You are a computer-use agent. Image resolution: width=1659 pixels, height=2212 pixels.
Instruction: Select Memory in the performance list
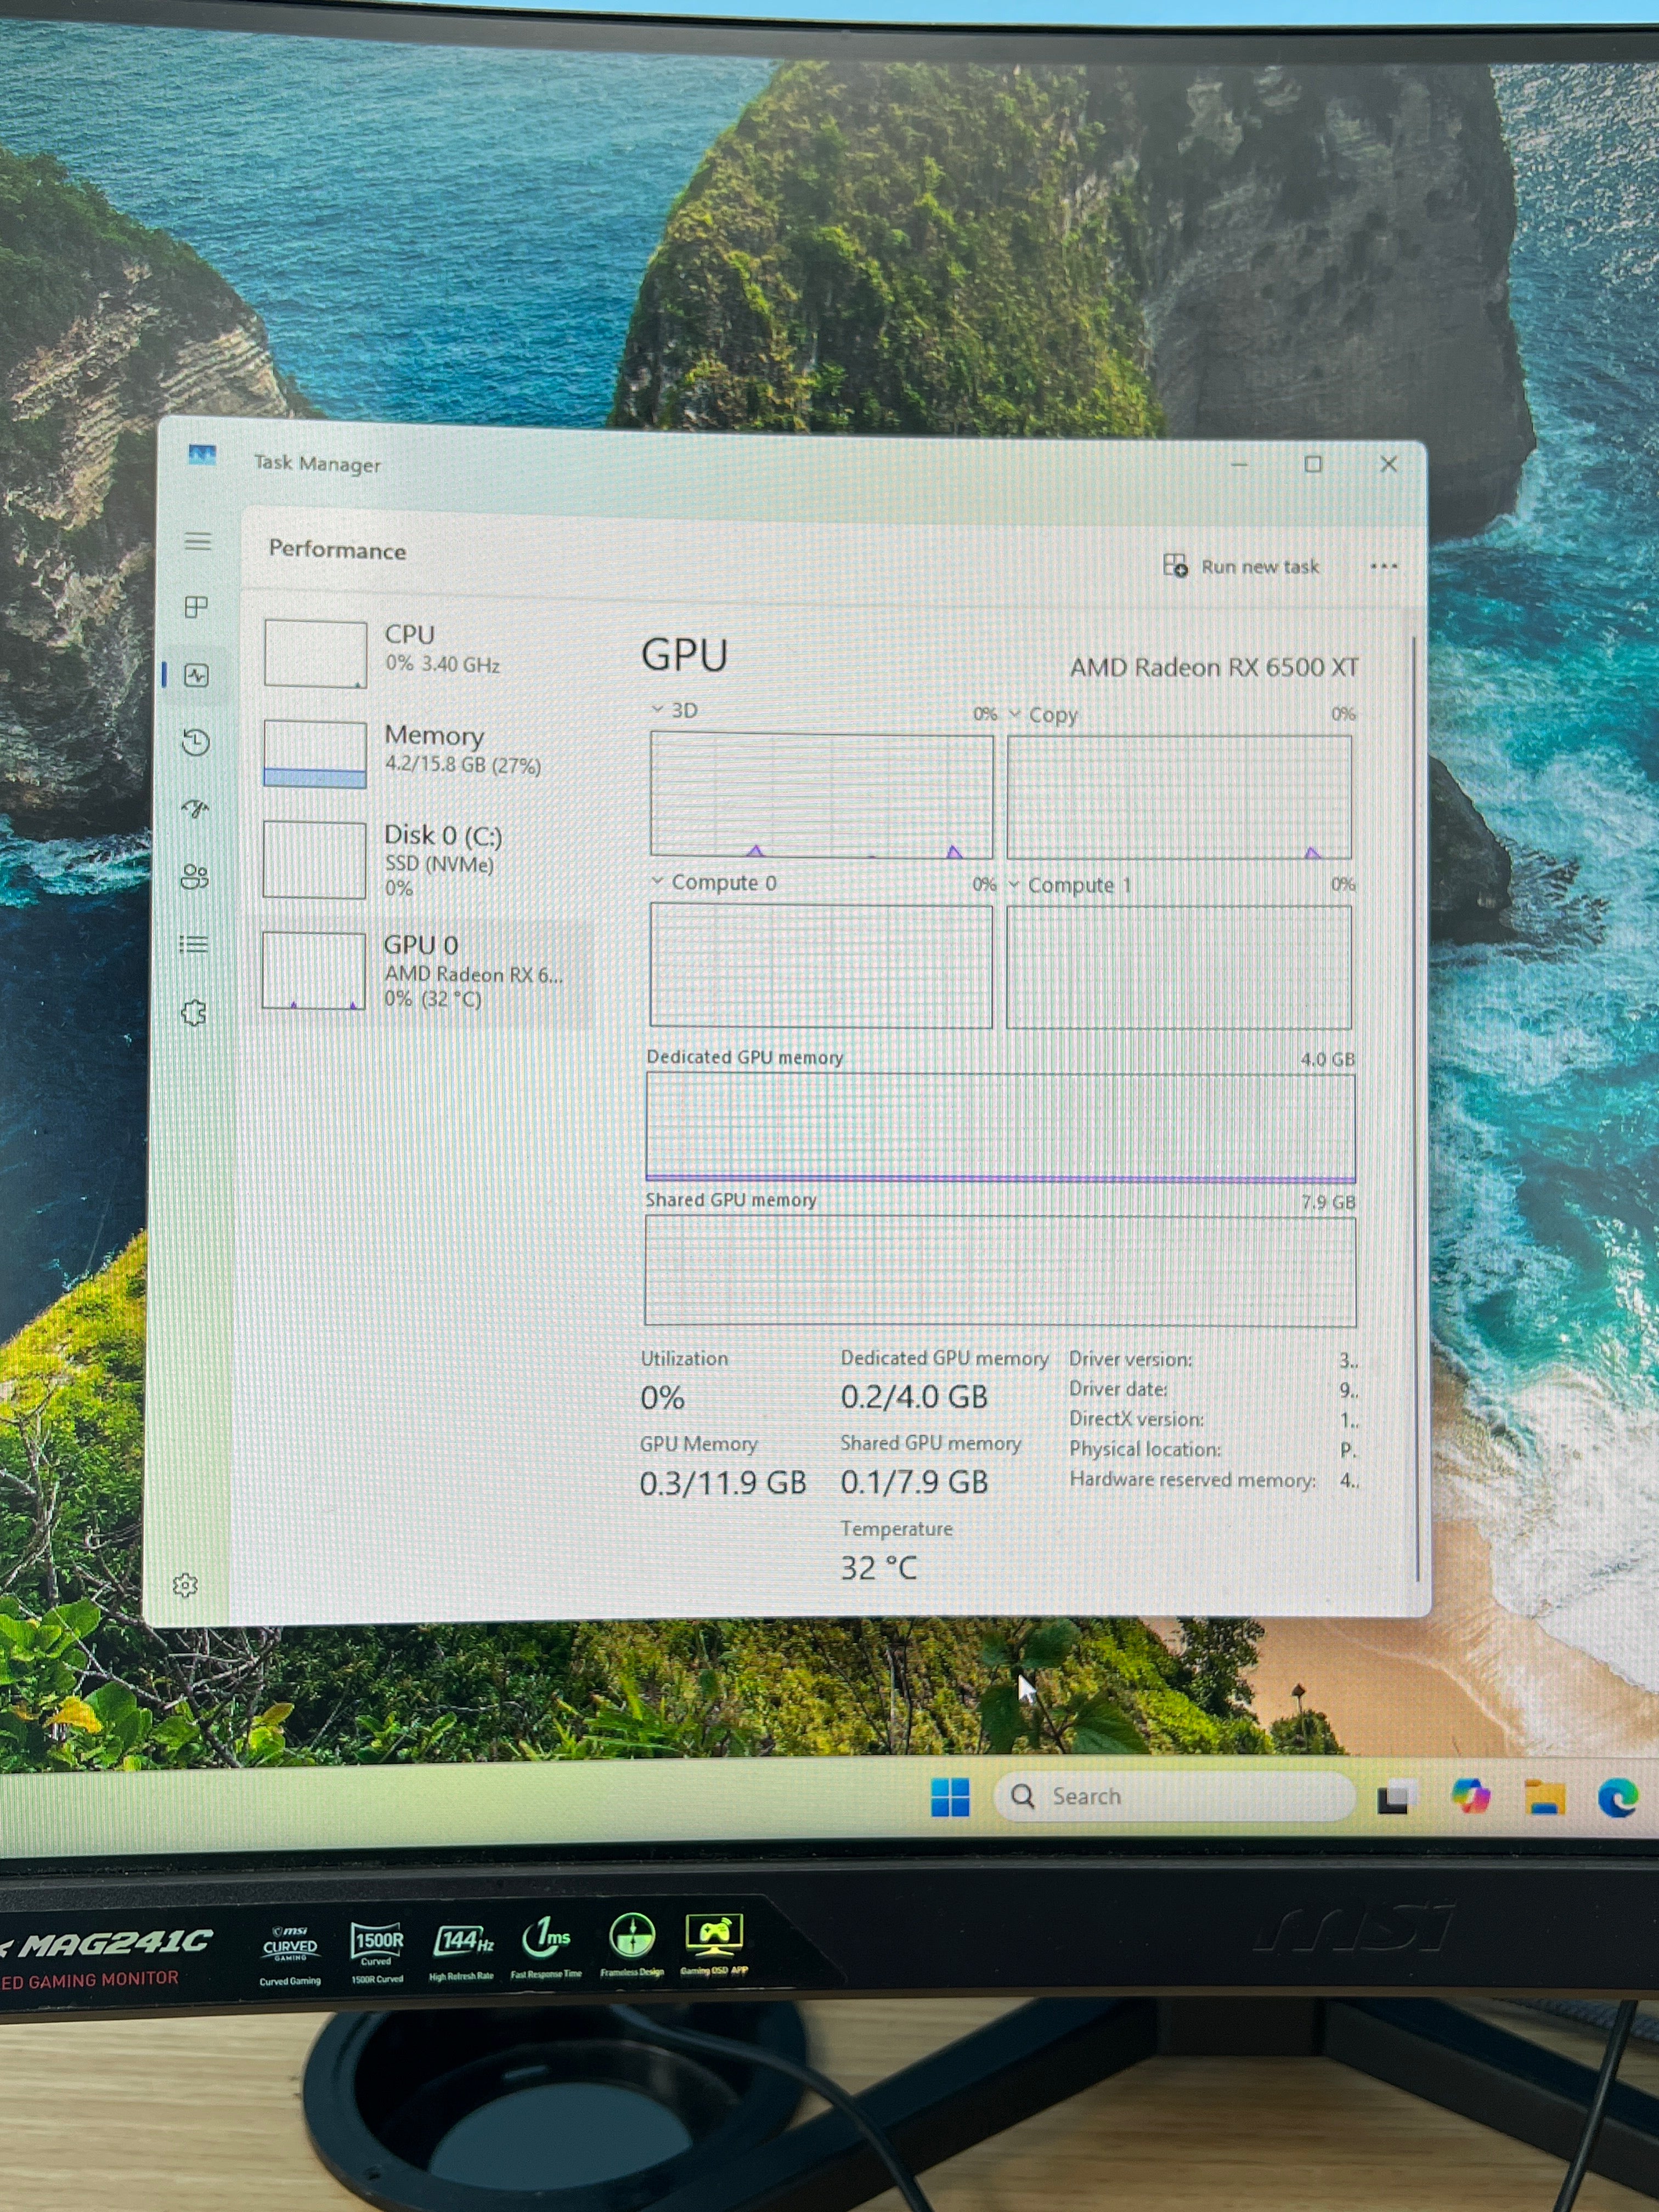(425, 753)
